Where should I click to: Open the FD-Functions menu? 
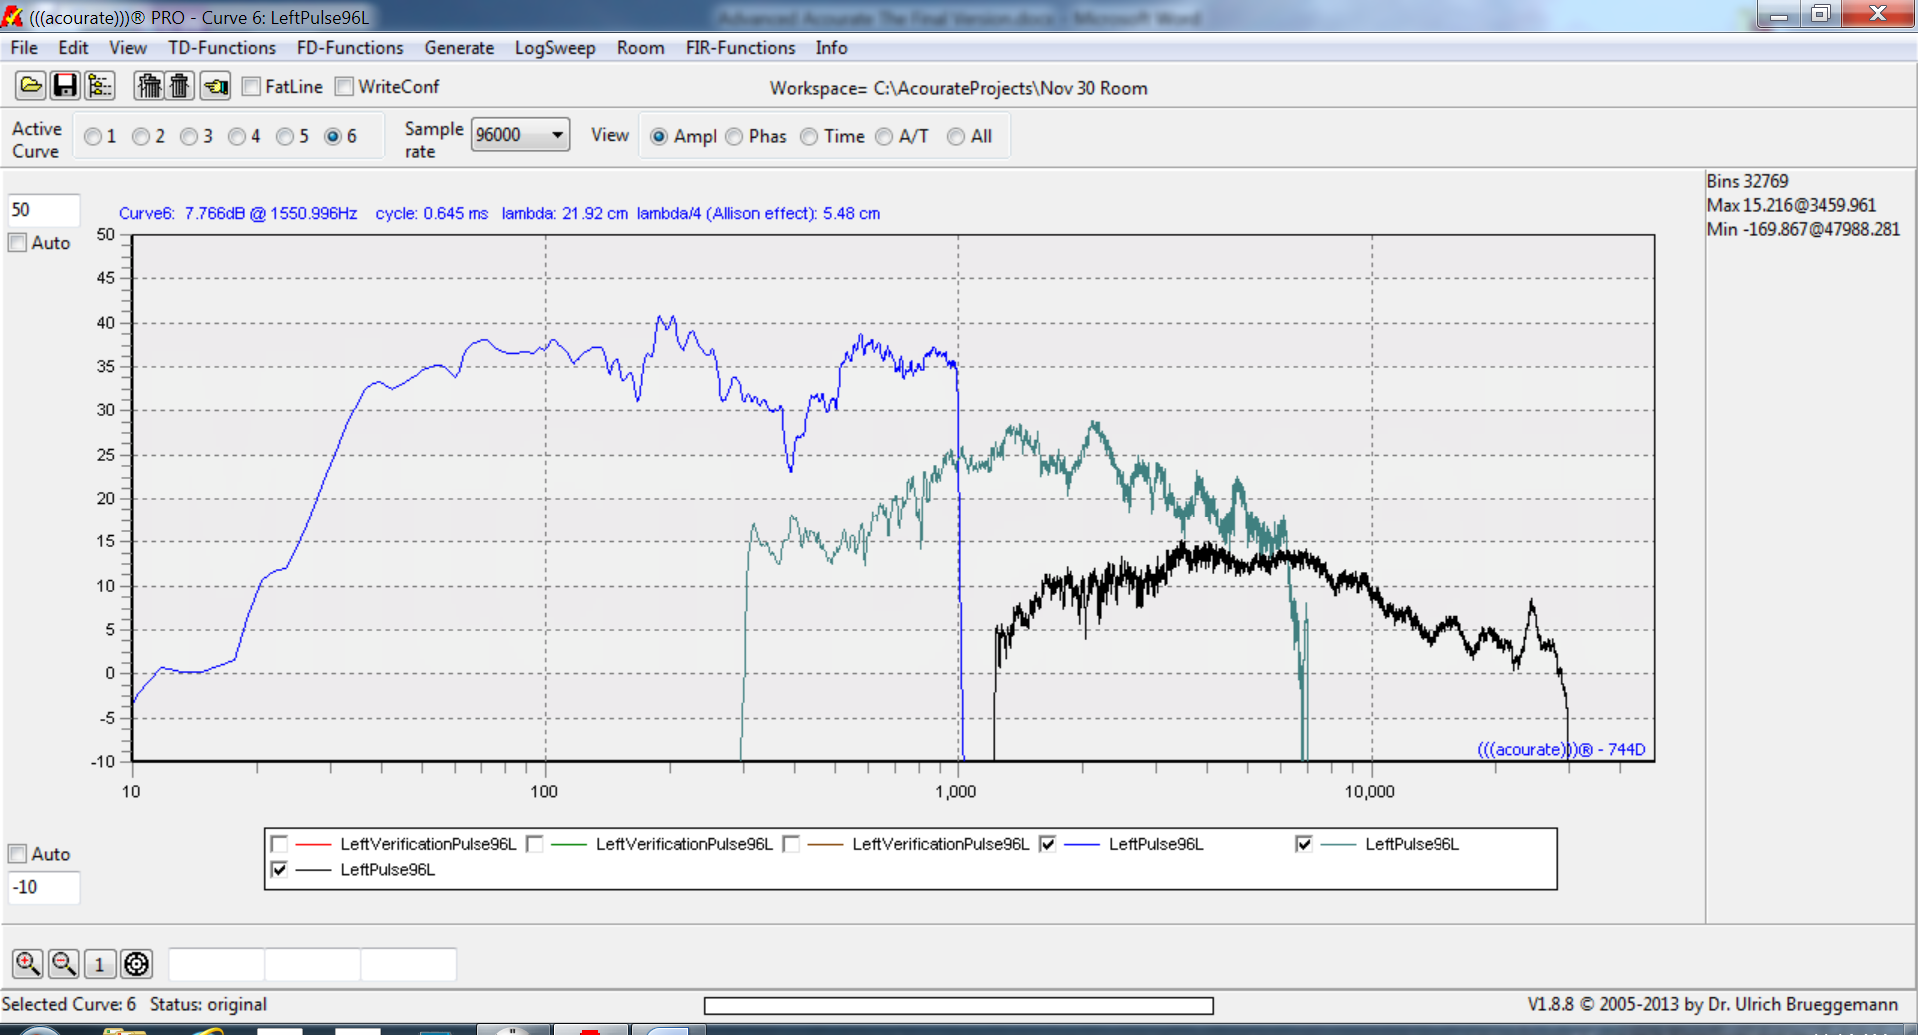[x=350, y=48]
